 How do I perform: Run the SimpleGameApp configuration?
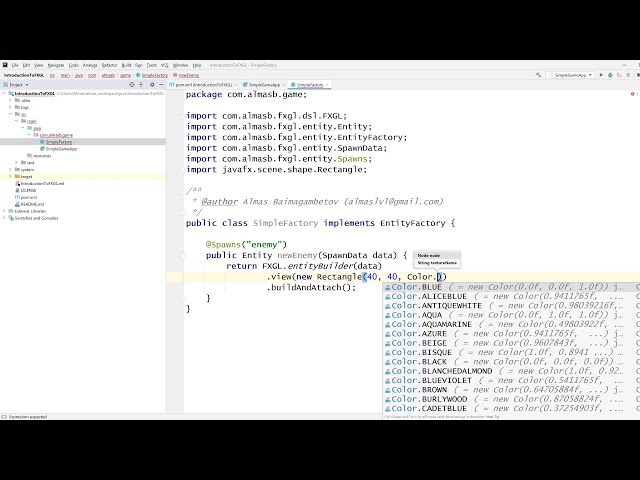pyautogui.click(x=601, y=75)
